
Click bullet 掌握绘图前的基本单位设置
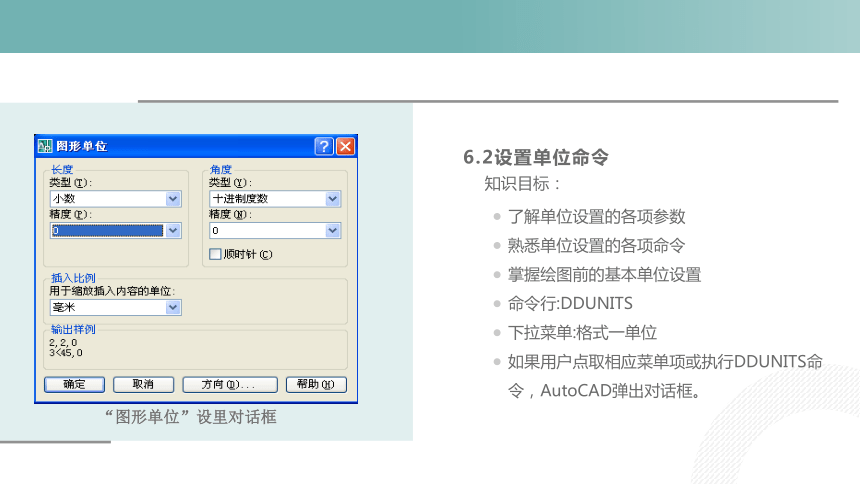click(604, 275)
